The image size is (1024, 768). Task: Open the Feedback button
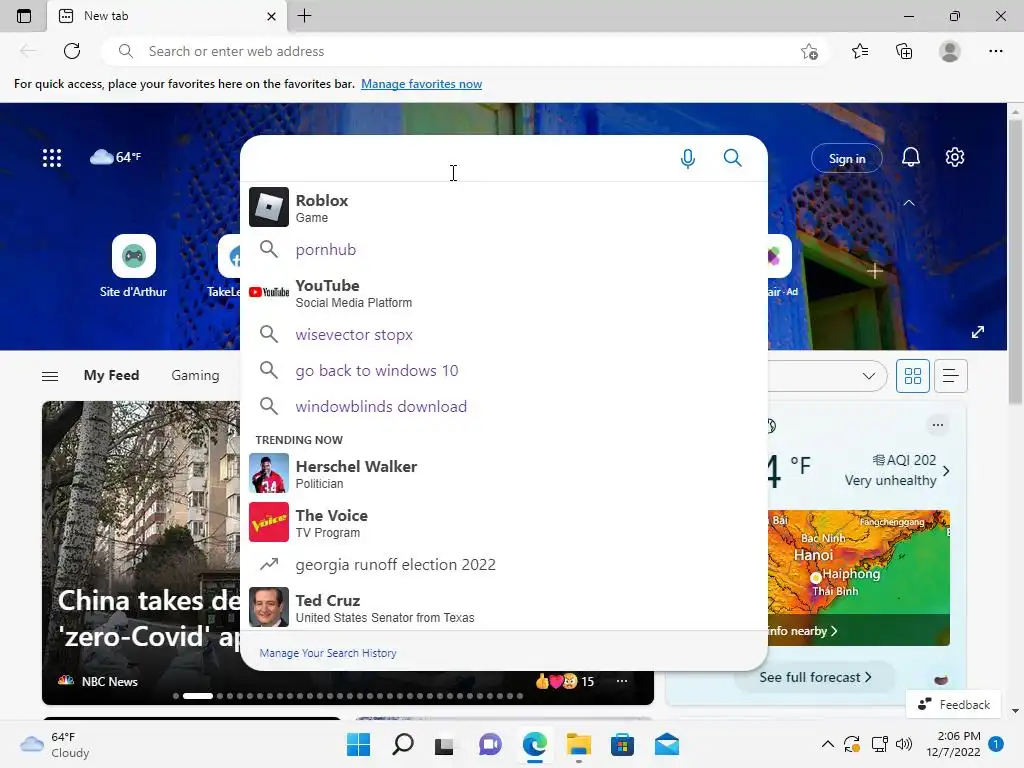click(x=954, y=704)
